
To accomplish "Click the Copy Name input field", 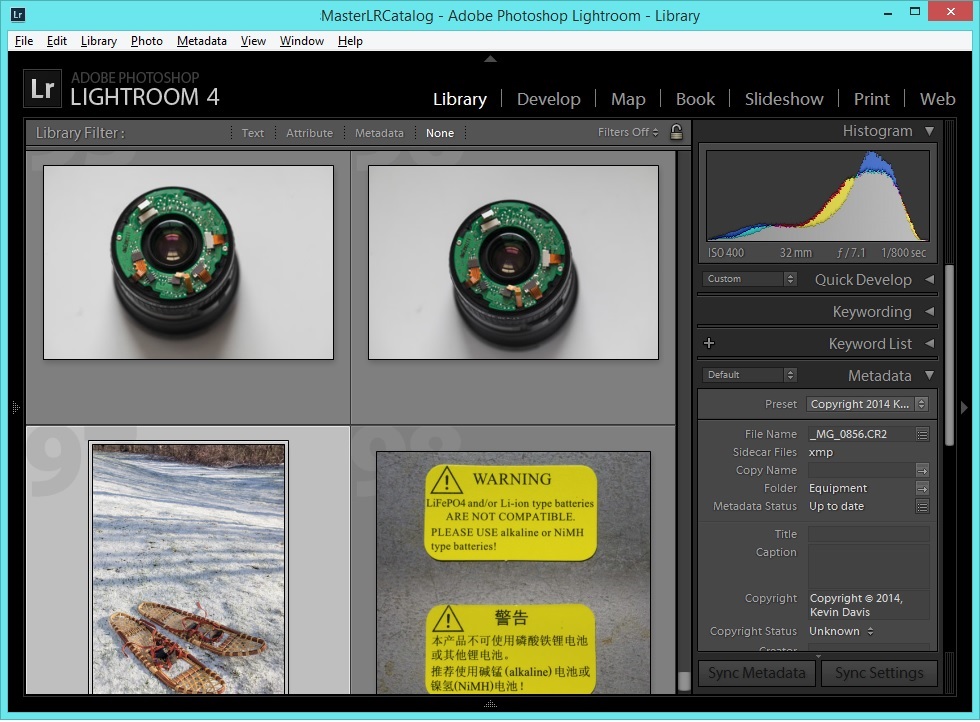I will pyautogui.click(x=860, y=470).
